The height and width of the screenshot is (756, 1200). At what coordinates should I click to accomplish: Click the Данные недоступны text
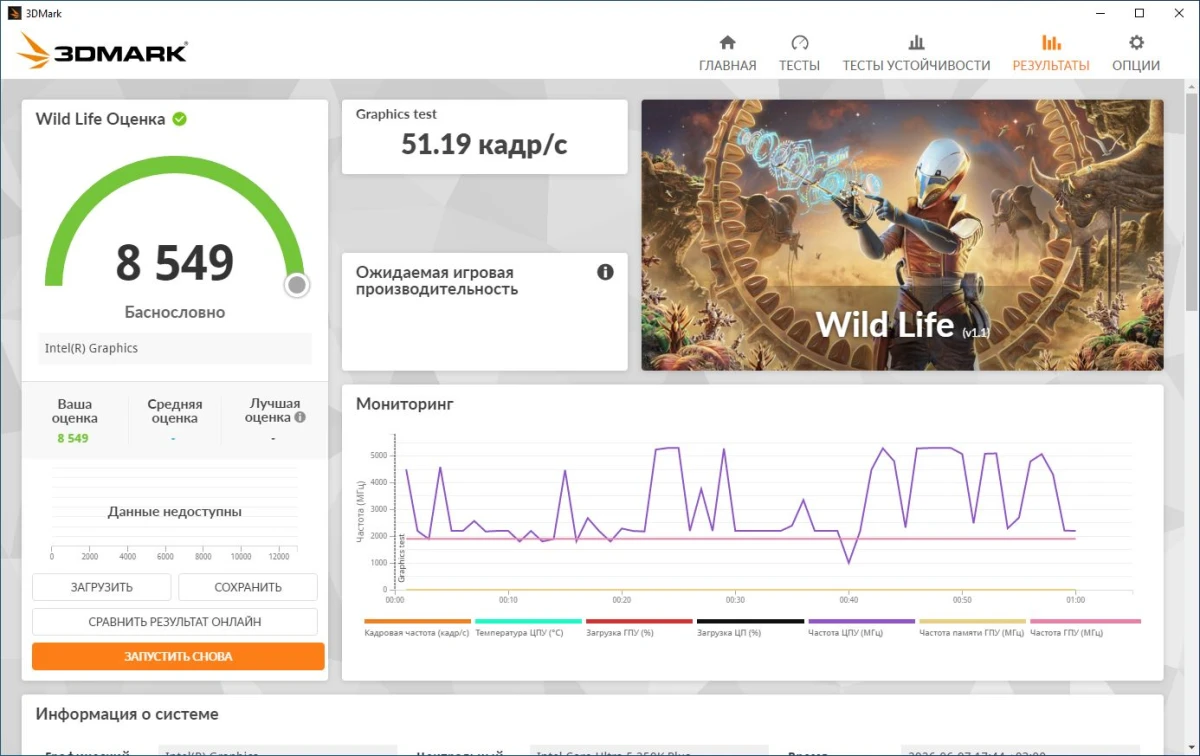point(175,512)
